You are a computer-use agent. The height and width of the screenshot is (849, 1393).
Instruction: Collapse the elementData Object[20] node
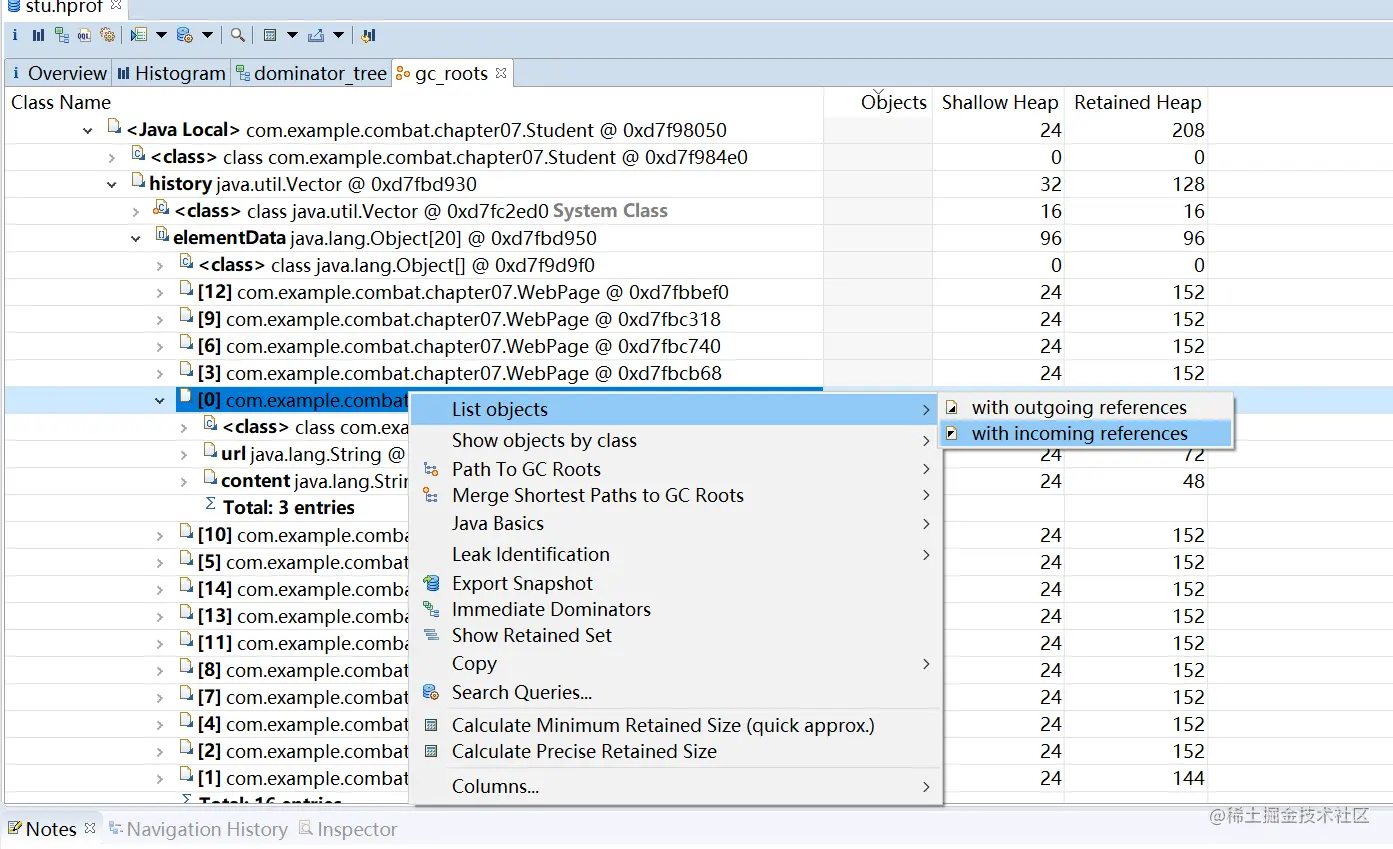click(136, 238)
